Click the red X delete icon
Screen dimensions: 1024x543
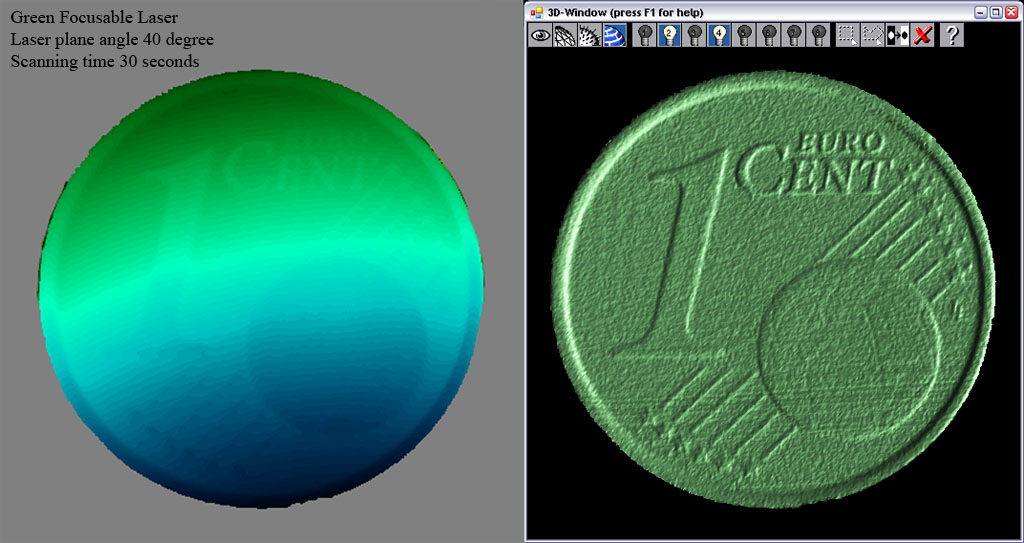[922, 36]
